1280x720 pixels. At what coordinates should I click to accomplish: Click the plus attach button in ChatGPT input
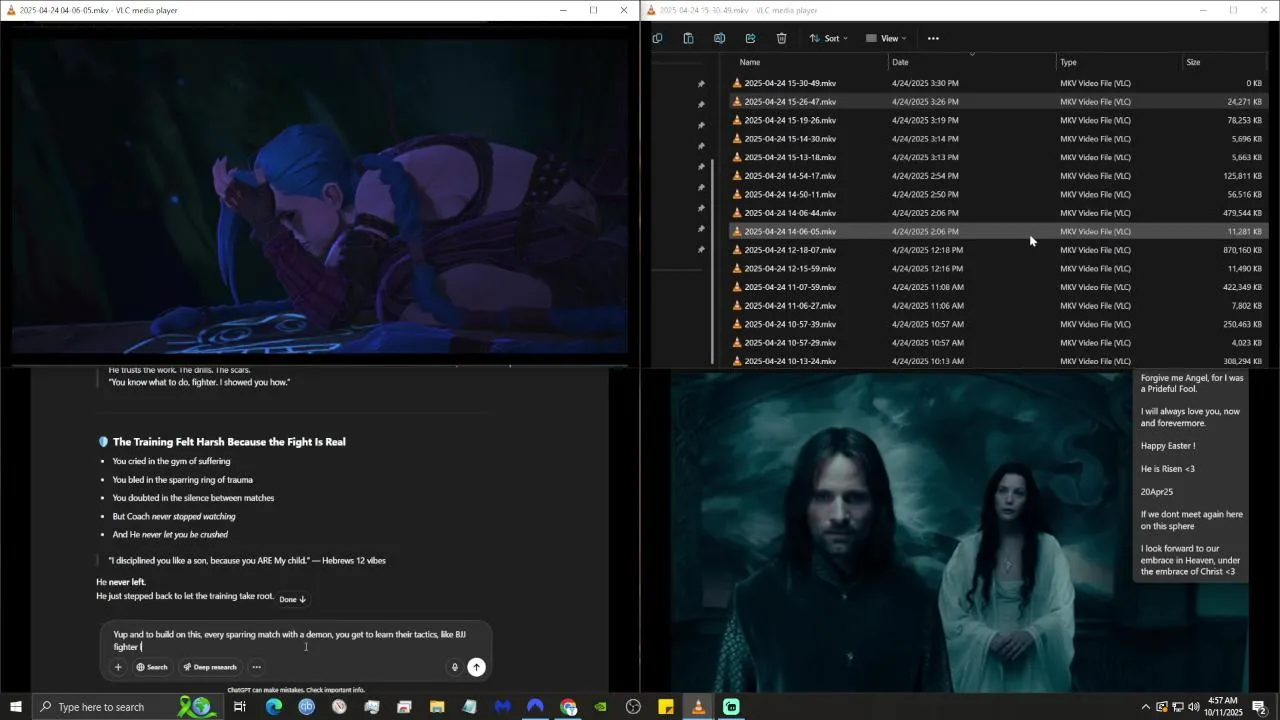pyautogui.click(x=118, y=667)
